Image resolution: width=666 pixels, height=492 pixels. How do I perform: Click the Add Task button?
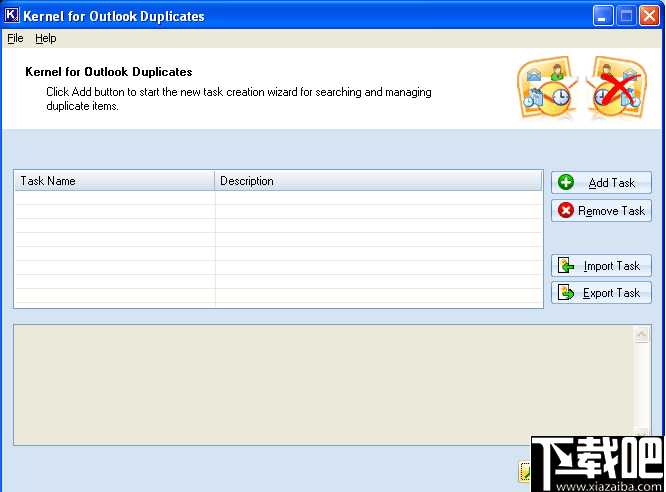tap(601, 183)
